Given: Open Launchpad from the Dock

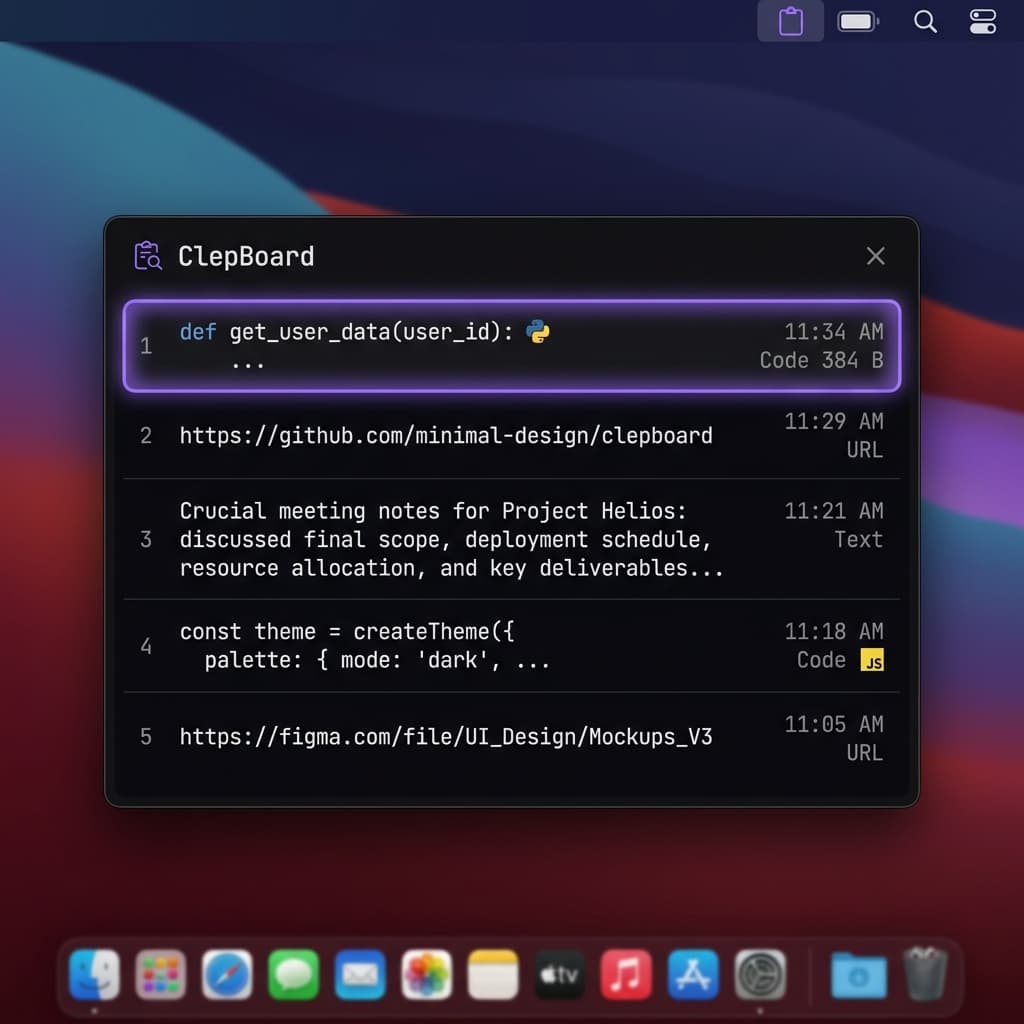Looking at the screenshot, I should point(161,975).
